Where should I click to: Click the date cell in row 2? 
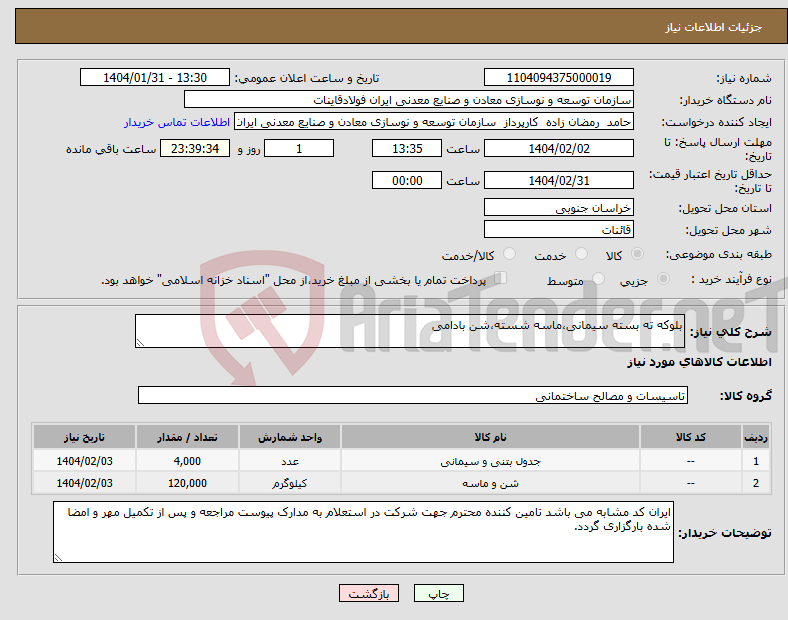coord(84,483)
